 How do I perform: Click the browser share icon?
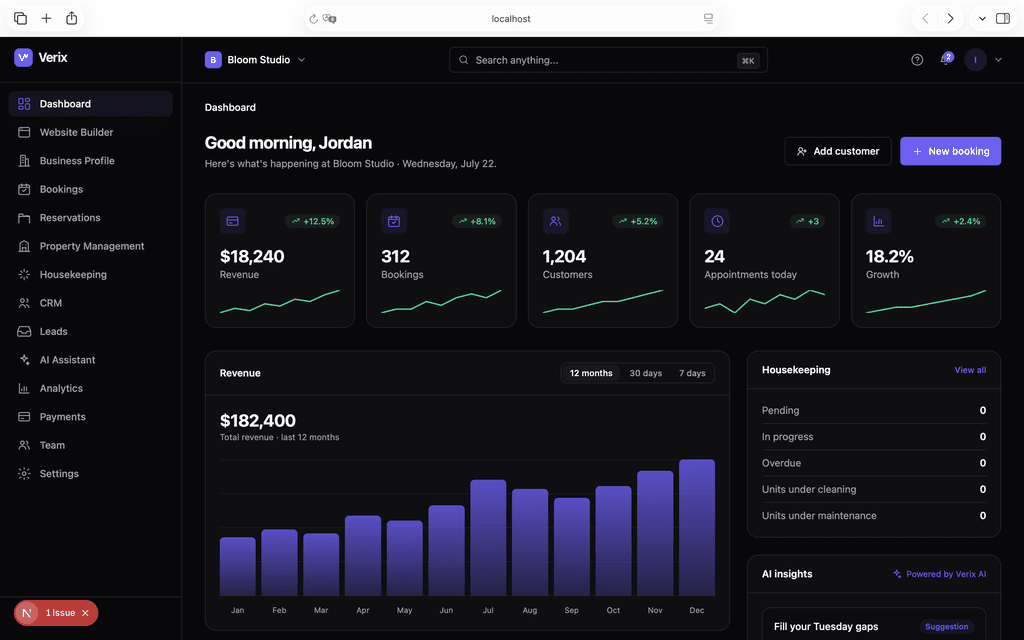point(72,18)
